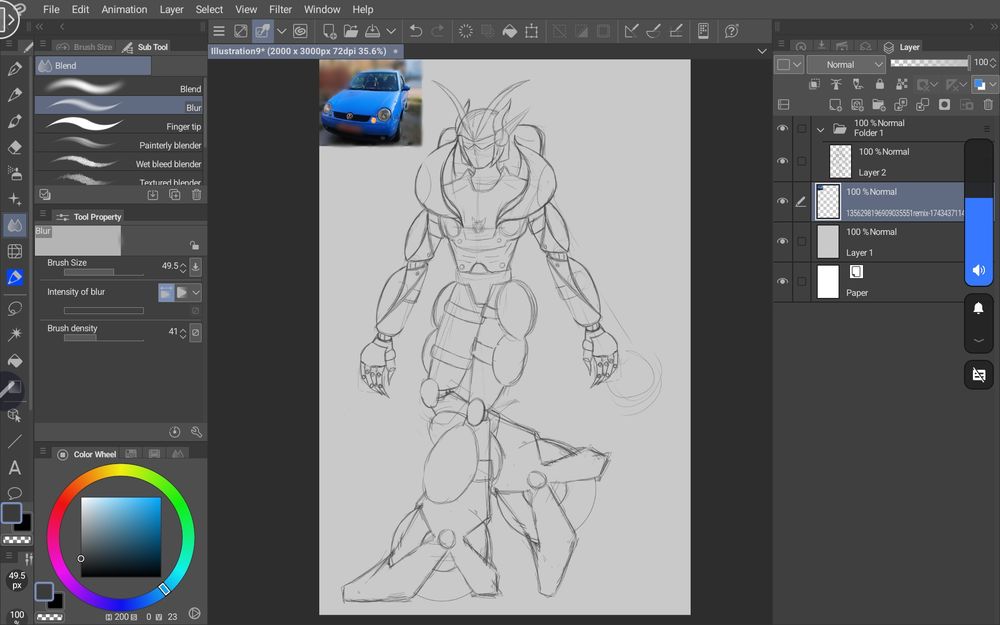Collapse the Folder 1 layer folder
The height and width of the screenshot is (625, 1000).
pos(821,129)
